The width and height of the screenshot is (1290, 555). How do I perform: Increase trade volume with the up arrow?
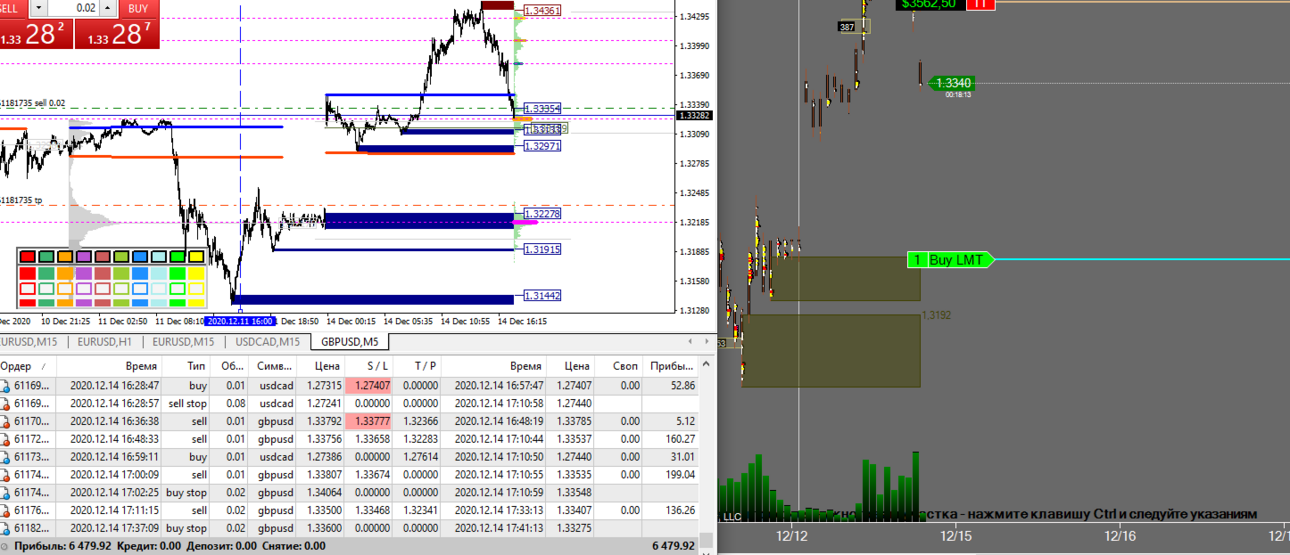click(108, 7)
